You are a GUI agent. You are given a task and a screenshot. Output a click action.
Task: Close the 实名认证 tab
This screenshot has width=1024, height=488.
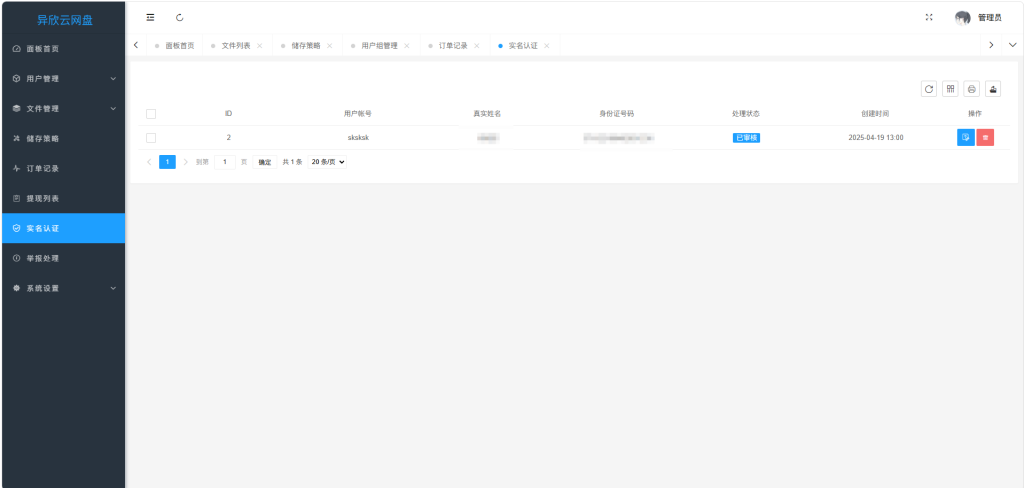click(x=547, y=46)
